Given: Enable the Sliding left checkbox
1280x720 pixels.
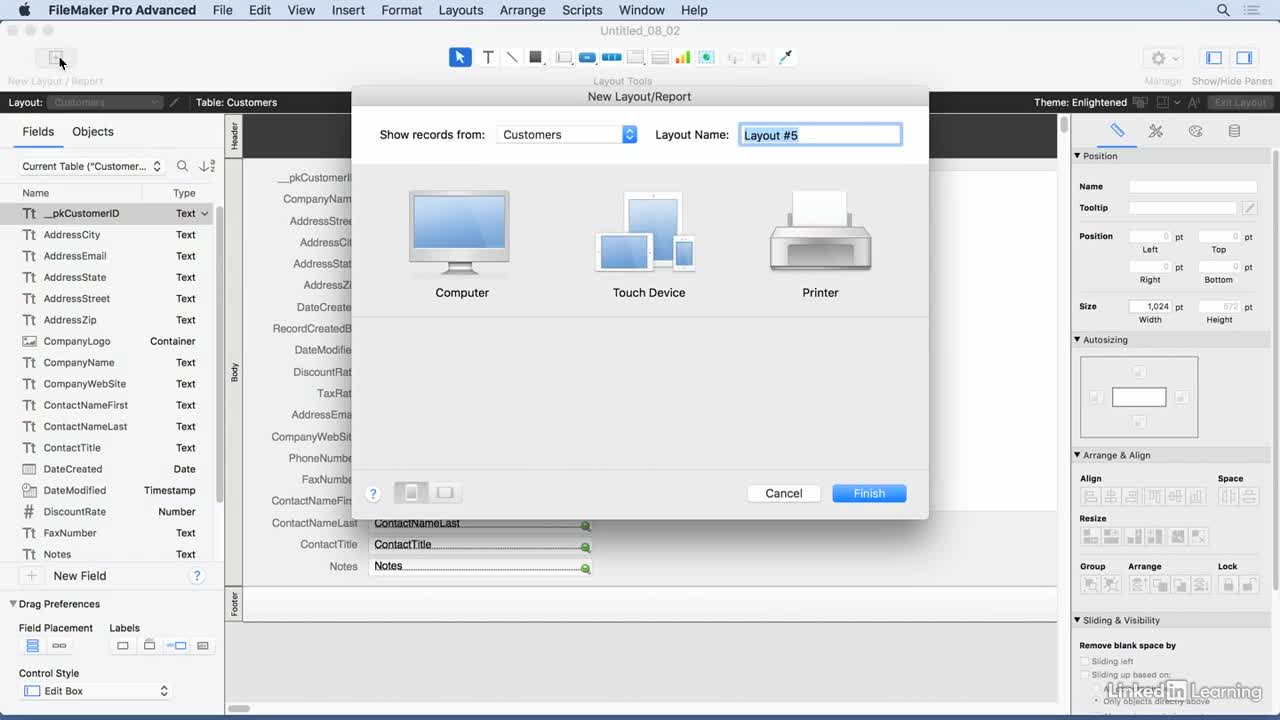Looking at the screenshot, I should [x=1085, y=662].
